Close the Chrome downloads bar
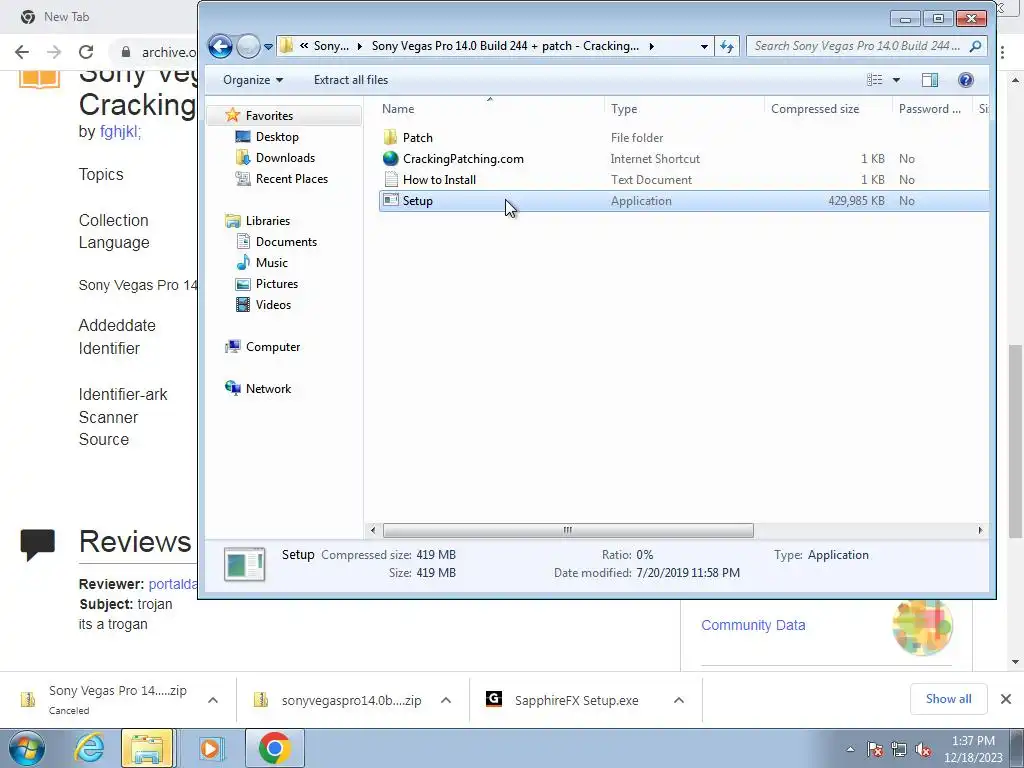Image resolution: width=1024 pixels, height=768 pixels. (1006, 699)
